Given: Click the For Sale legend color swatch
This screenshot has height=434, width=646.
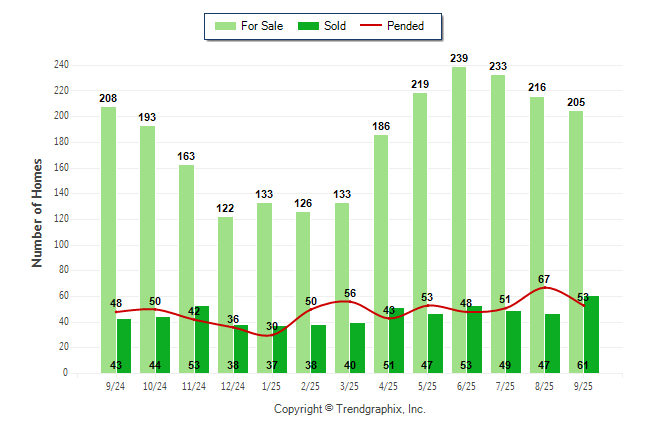Looking at the screenshot, I should [x=225, y=26].
